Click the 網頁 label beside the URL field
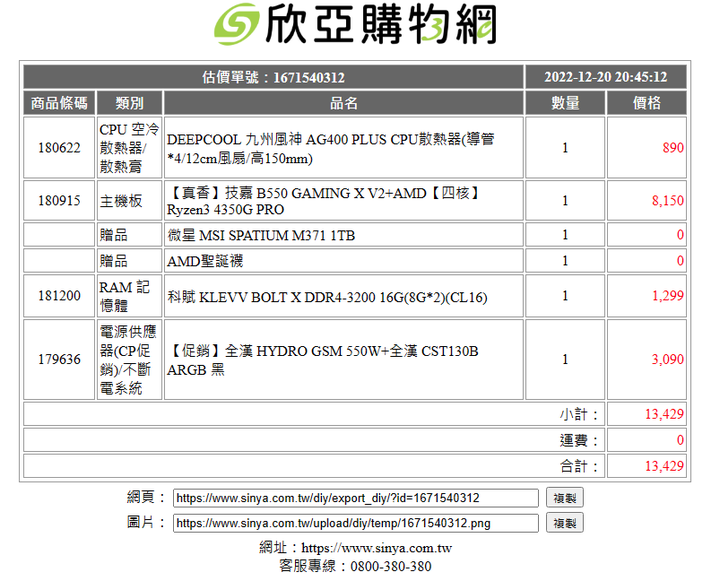 [146, 497]
